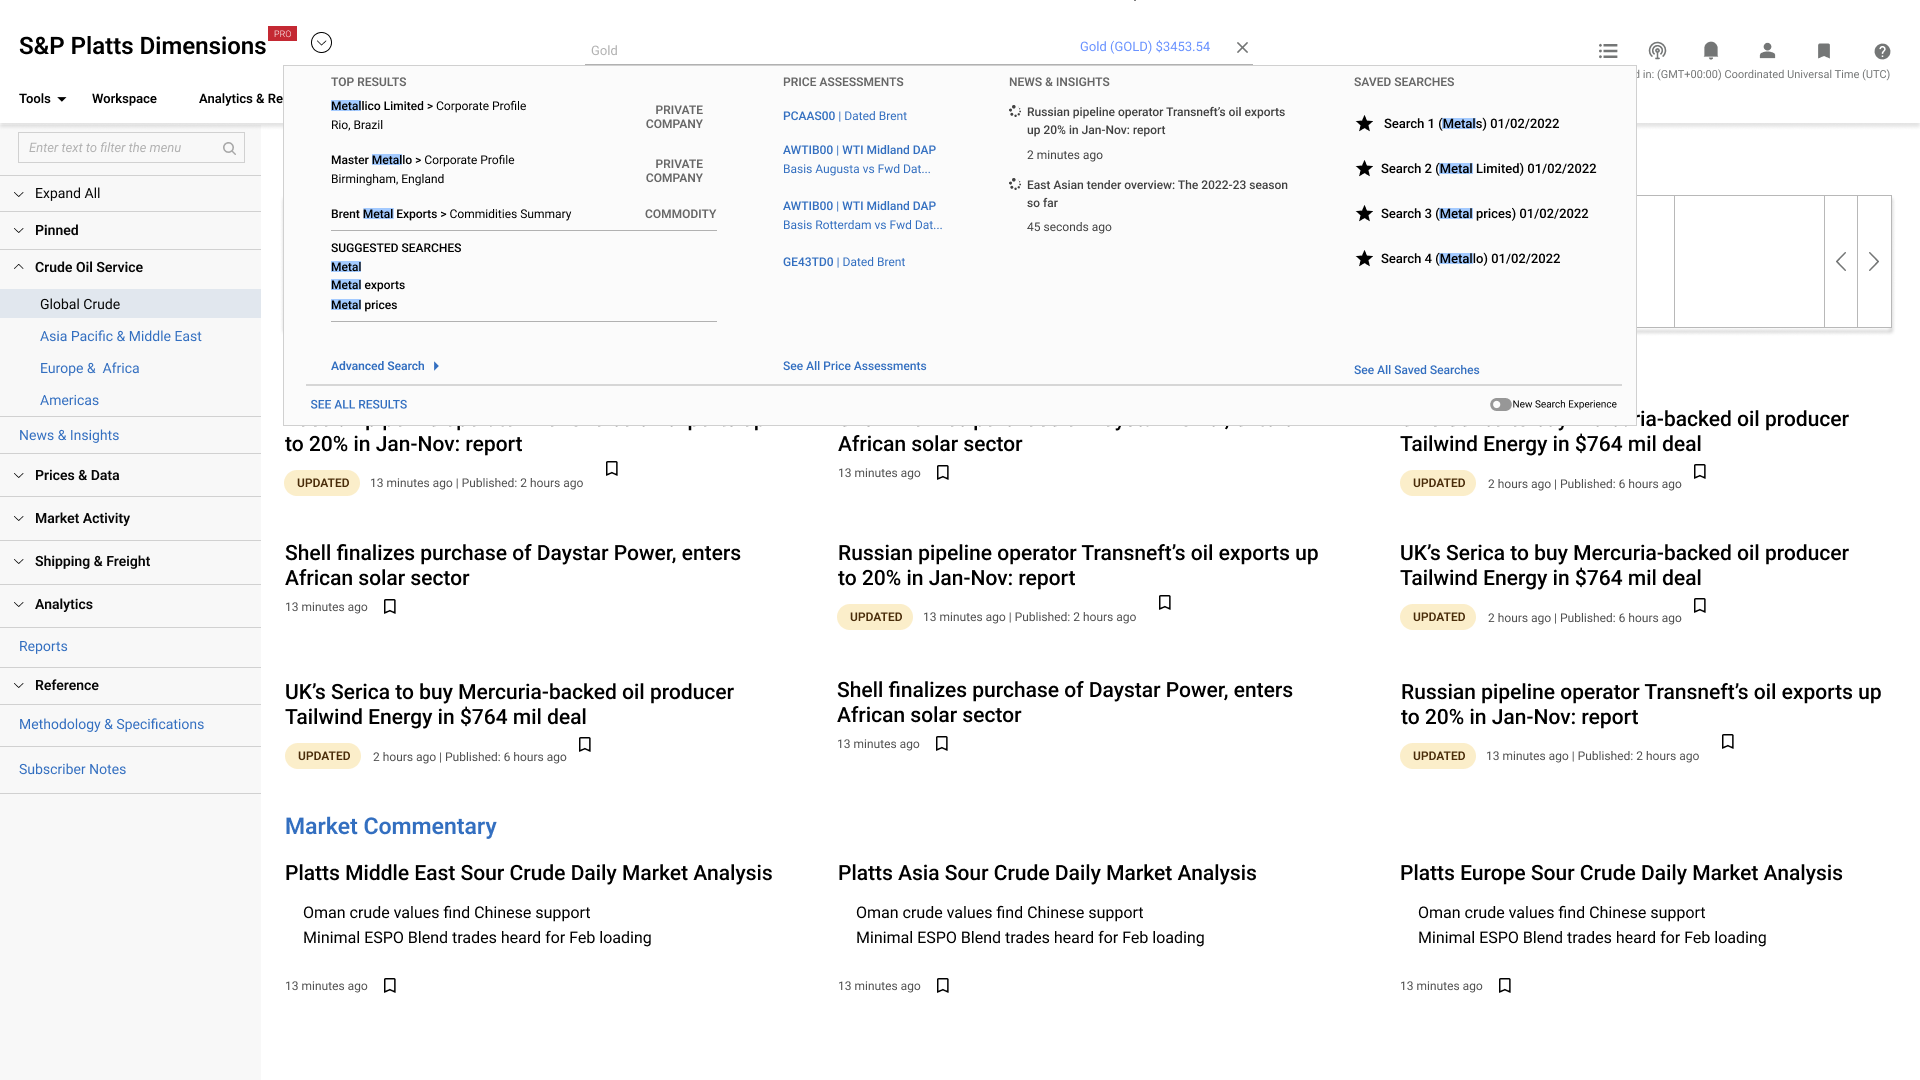The width and height of the screenshot is (1920, 1080).
Task: Click the star beside Search 1 (Metals)
Action: point(1364,123)
